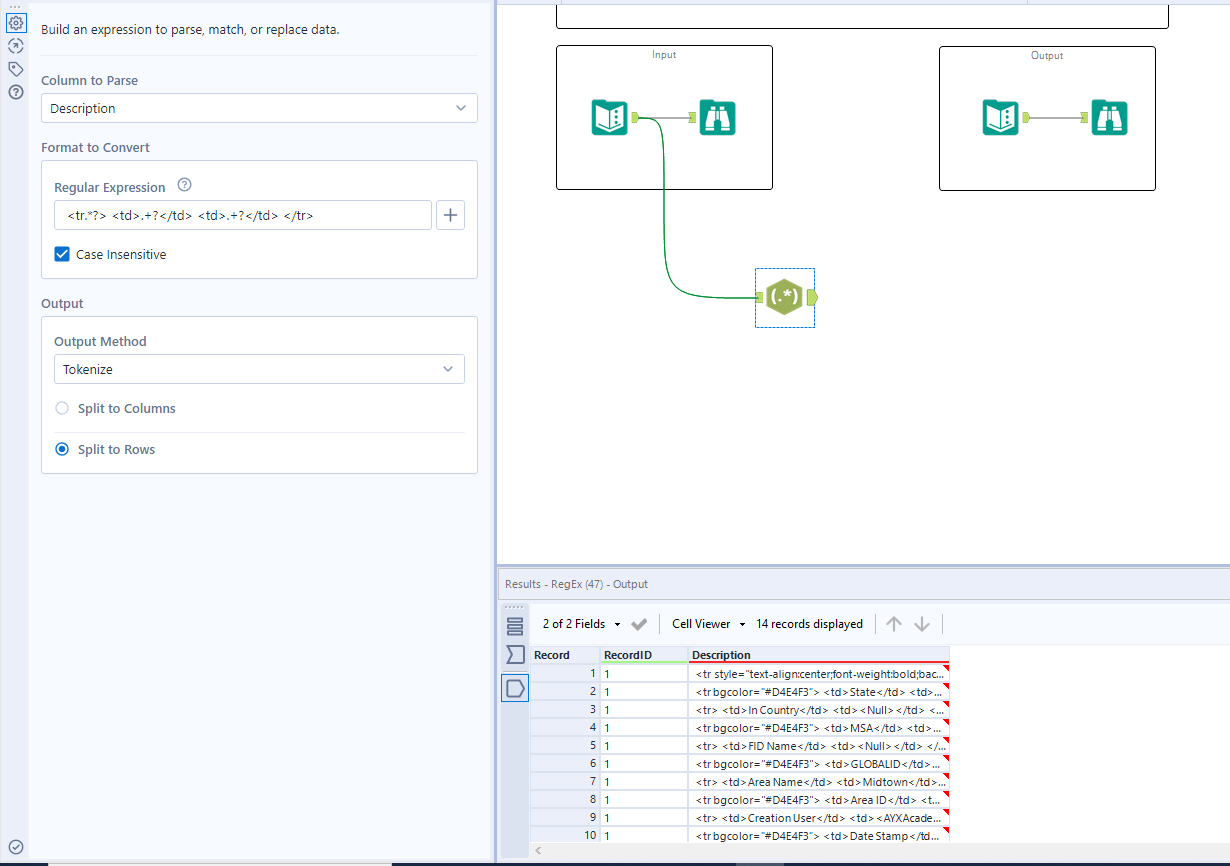
Task: Click the Text Input tool inside the Input container
Action: 609,117
